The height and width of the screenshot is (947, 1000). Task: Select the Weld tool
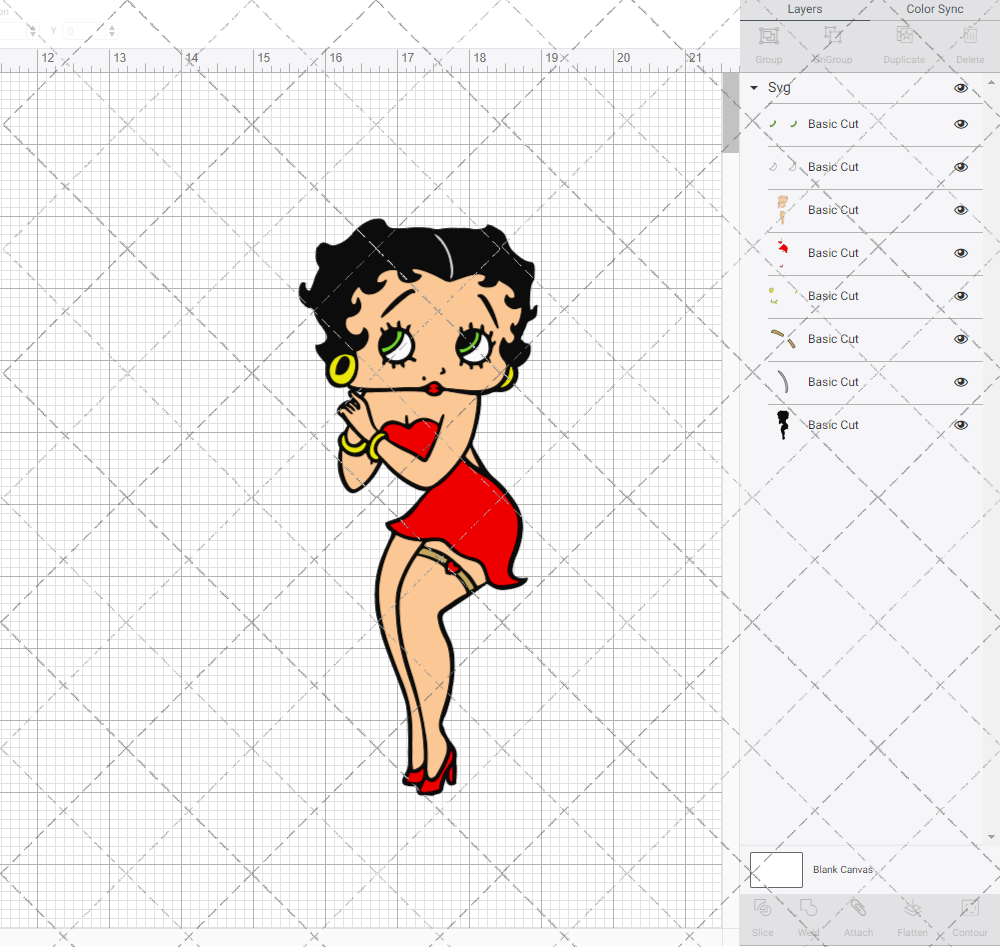[x=809, y=910]
